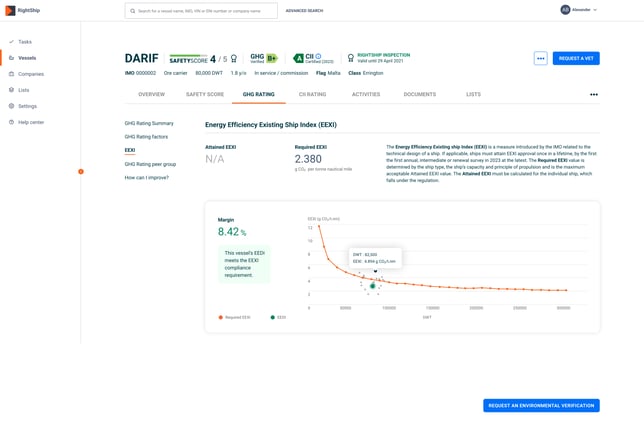Viewport: 644px width, 429px height.
Task: Select the EEXI section link
Action: pyautogui.click(x=130, y=150)
